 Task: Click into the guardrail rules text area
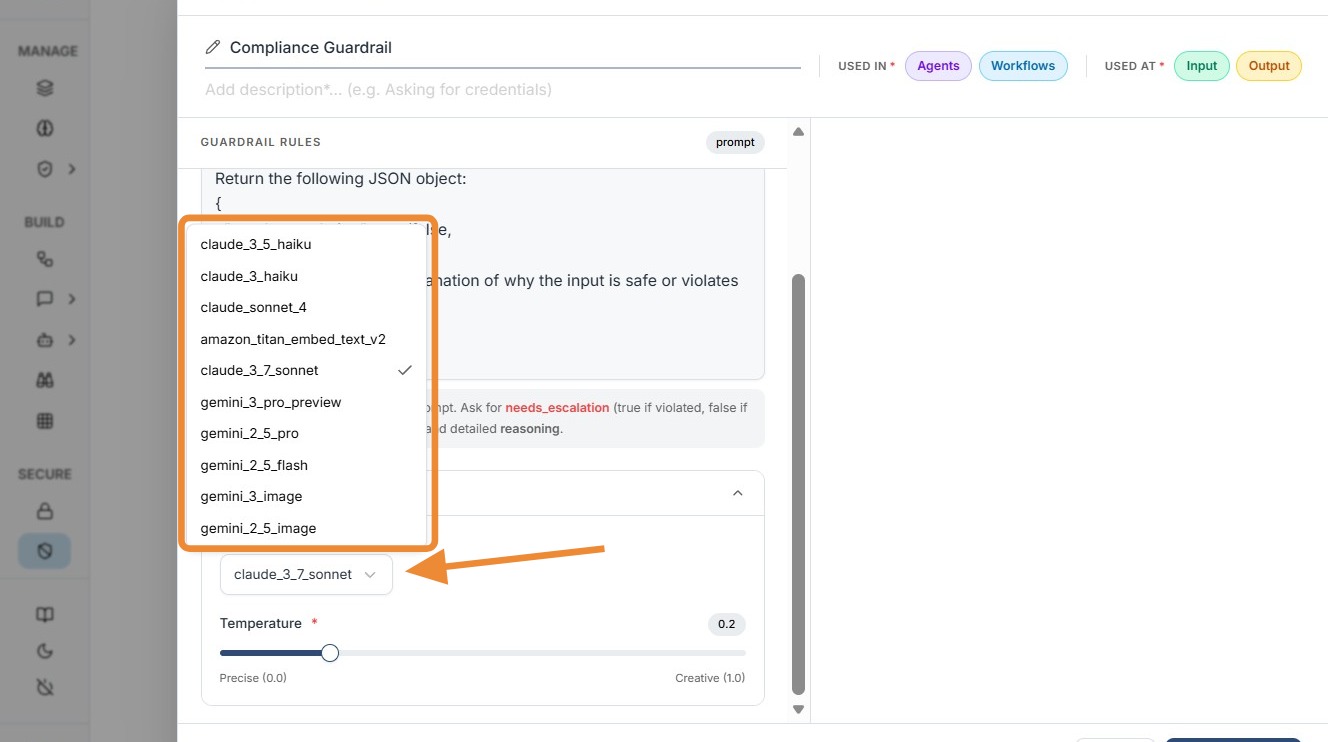point(484,273)
